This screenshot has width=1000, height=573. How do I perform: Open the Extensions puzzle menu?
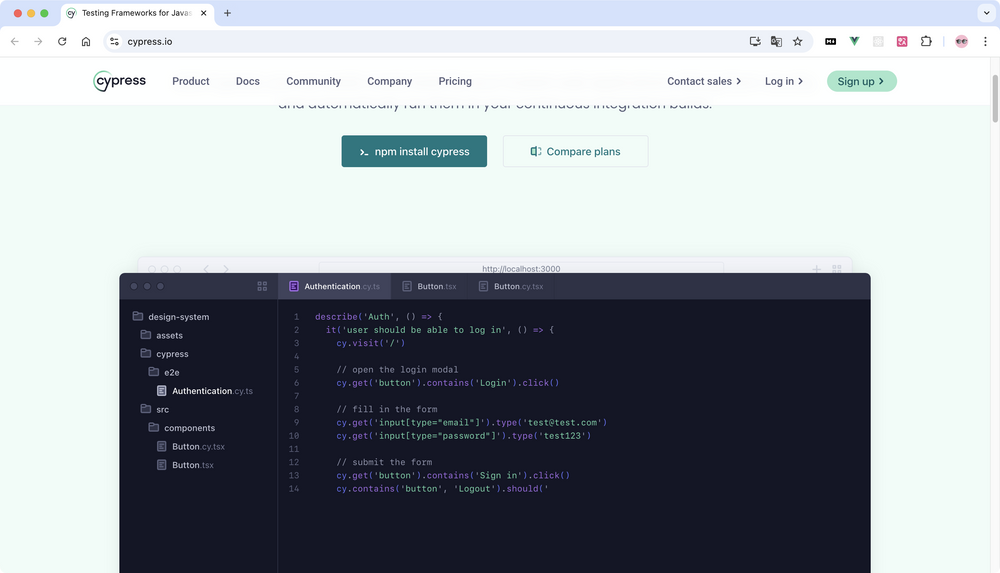tap(926, 41)
